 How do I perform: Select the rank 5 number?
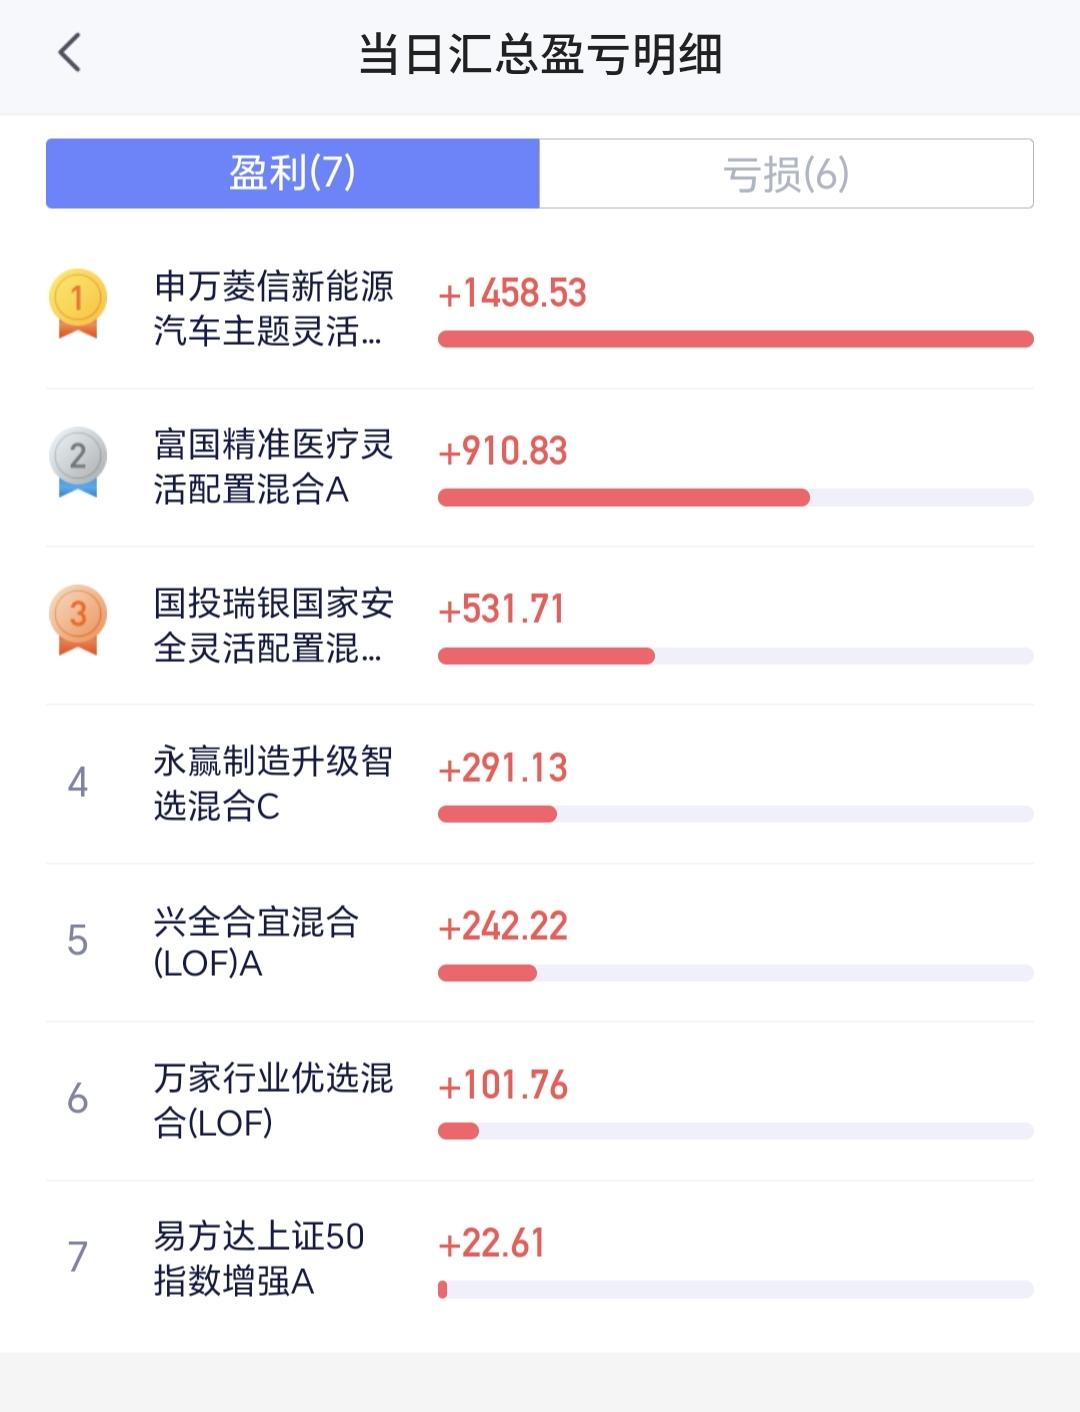click(78, 940)
